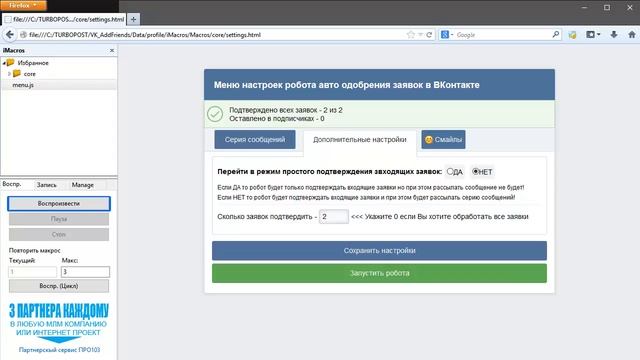Click the Firefox back arrow button
640x360 pixels.
10,35
